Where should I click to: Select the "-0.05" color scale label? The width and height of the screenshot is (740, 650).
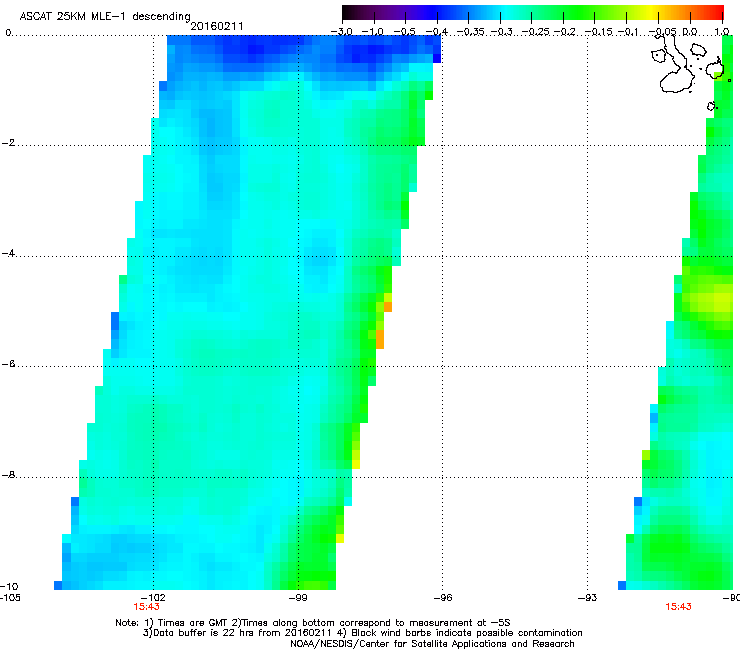(x=662, y=32)
